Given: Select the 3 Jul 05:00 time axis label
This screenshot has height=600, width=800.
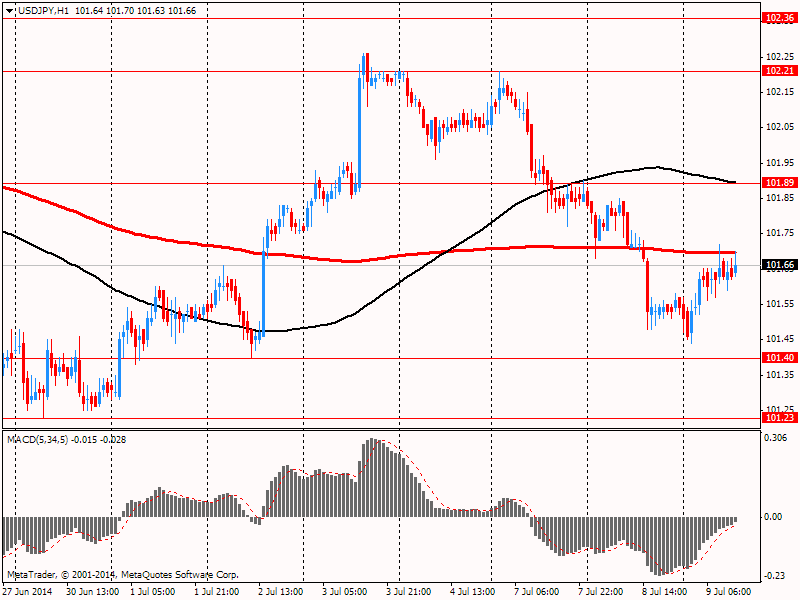Looking at the screenshot, I should 344,591.
